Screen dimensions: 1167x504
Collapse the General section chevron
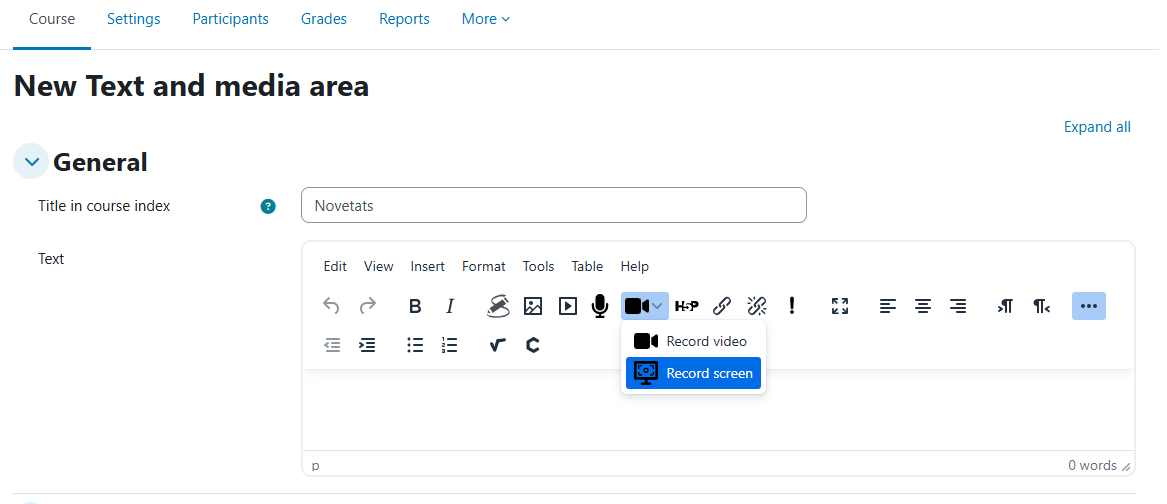(31, 161)
